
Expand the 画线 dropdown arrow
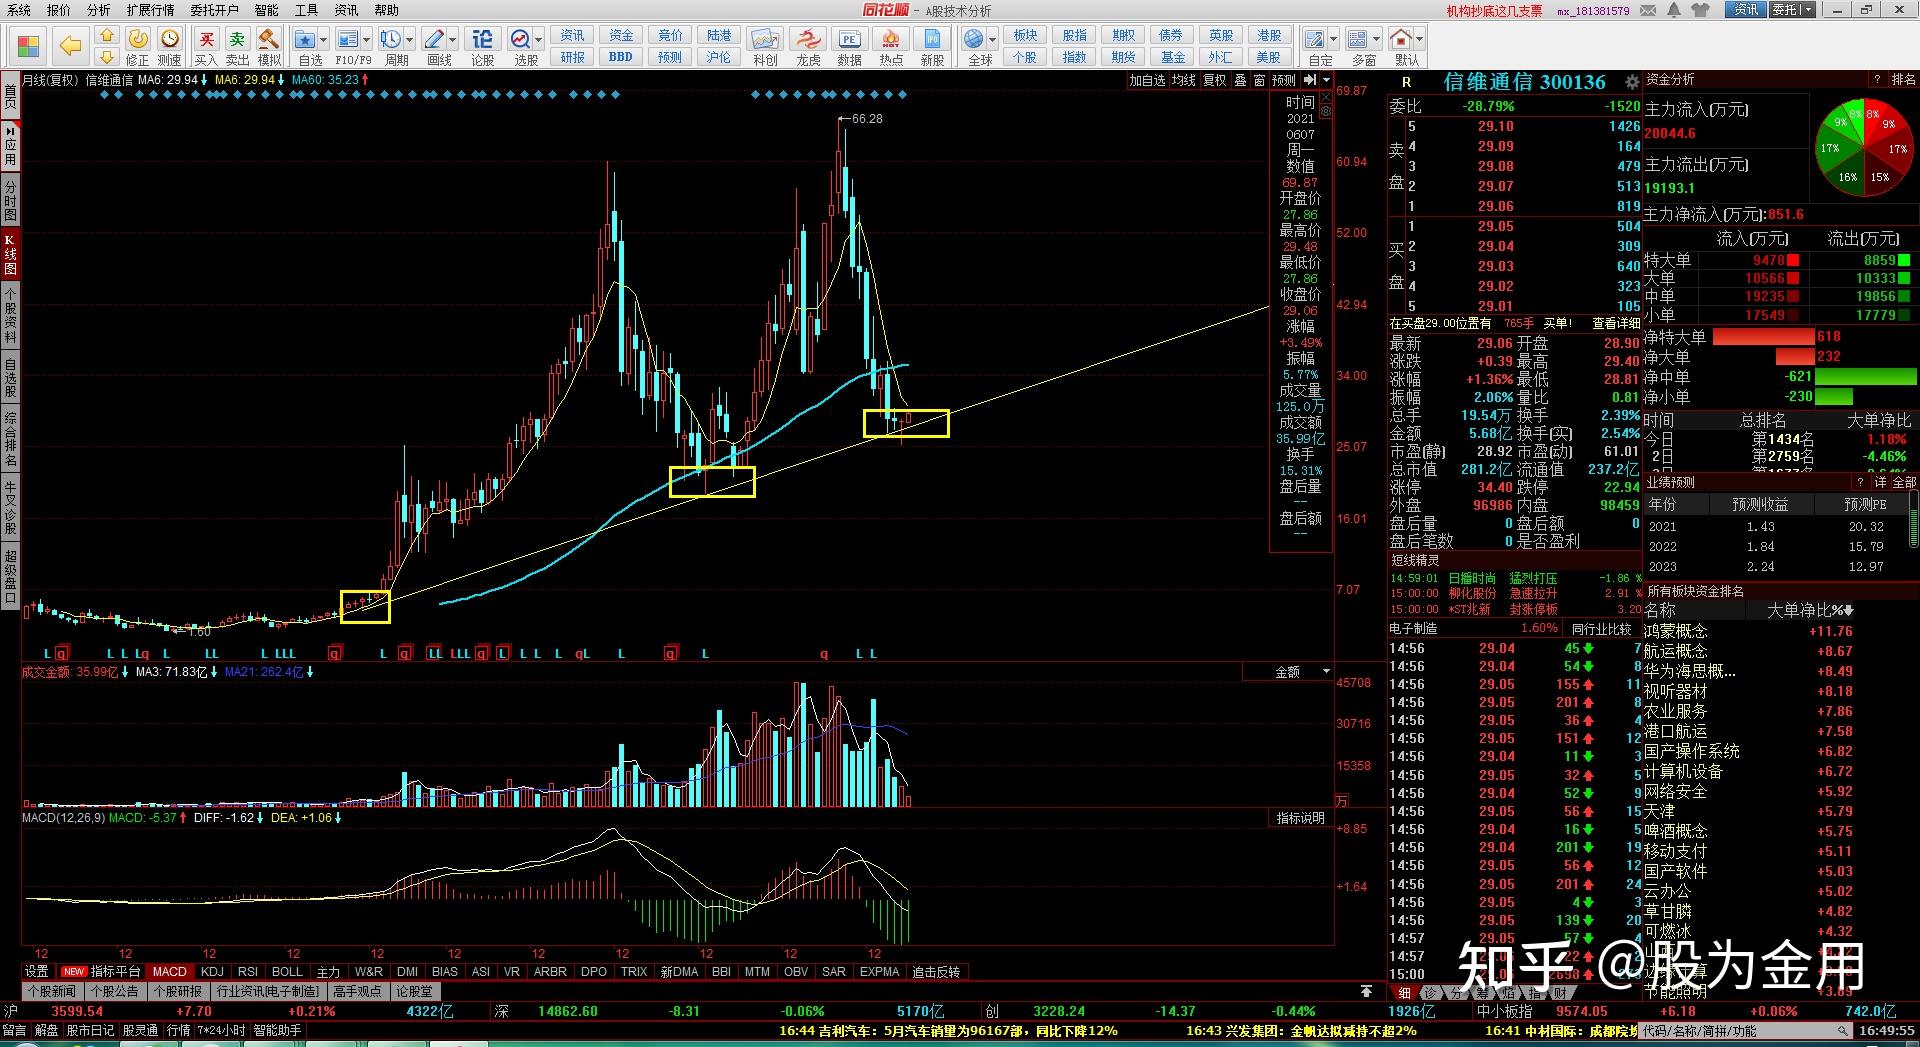point(453,40)
